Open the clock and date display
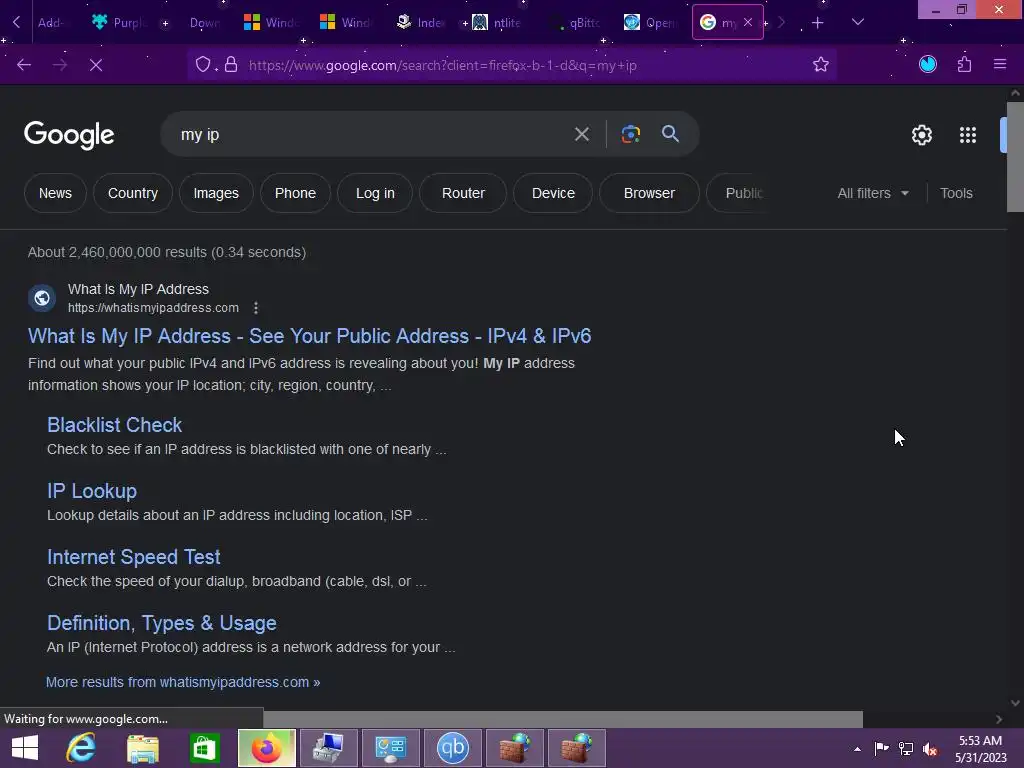Viewport: 1024px width, 768px height. [980, 749]
